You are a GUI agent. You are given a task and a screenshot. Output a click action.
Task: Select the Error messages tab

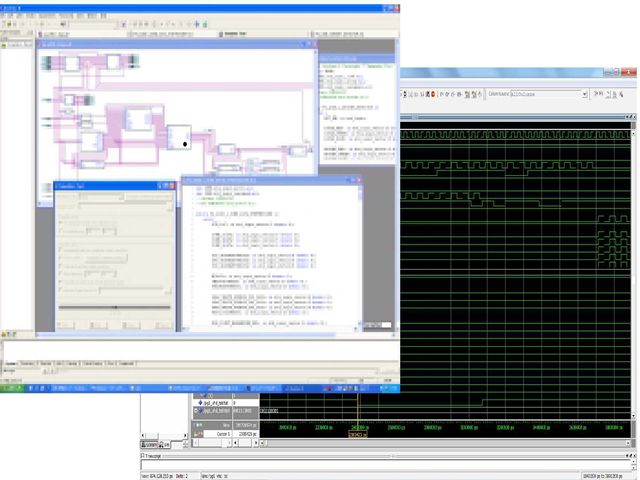pos(111,363)
